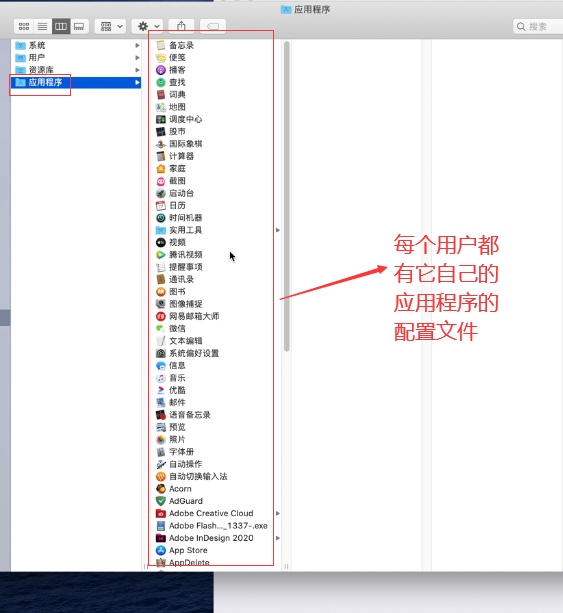563x613 pixels.
Task: Open the gear action menu dropdown
Action: tap(147, 26)
